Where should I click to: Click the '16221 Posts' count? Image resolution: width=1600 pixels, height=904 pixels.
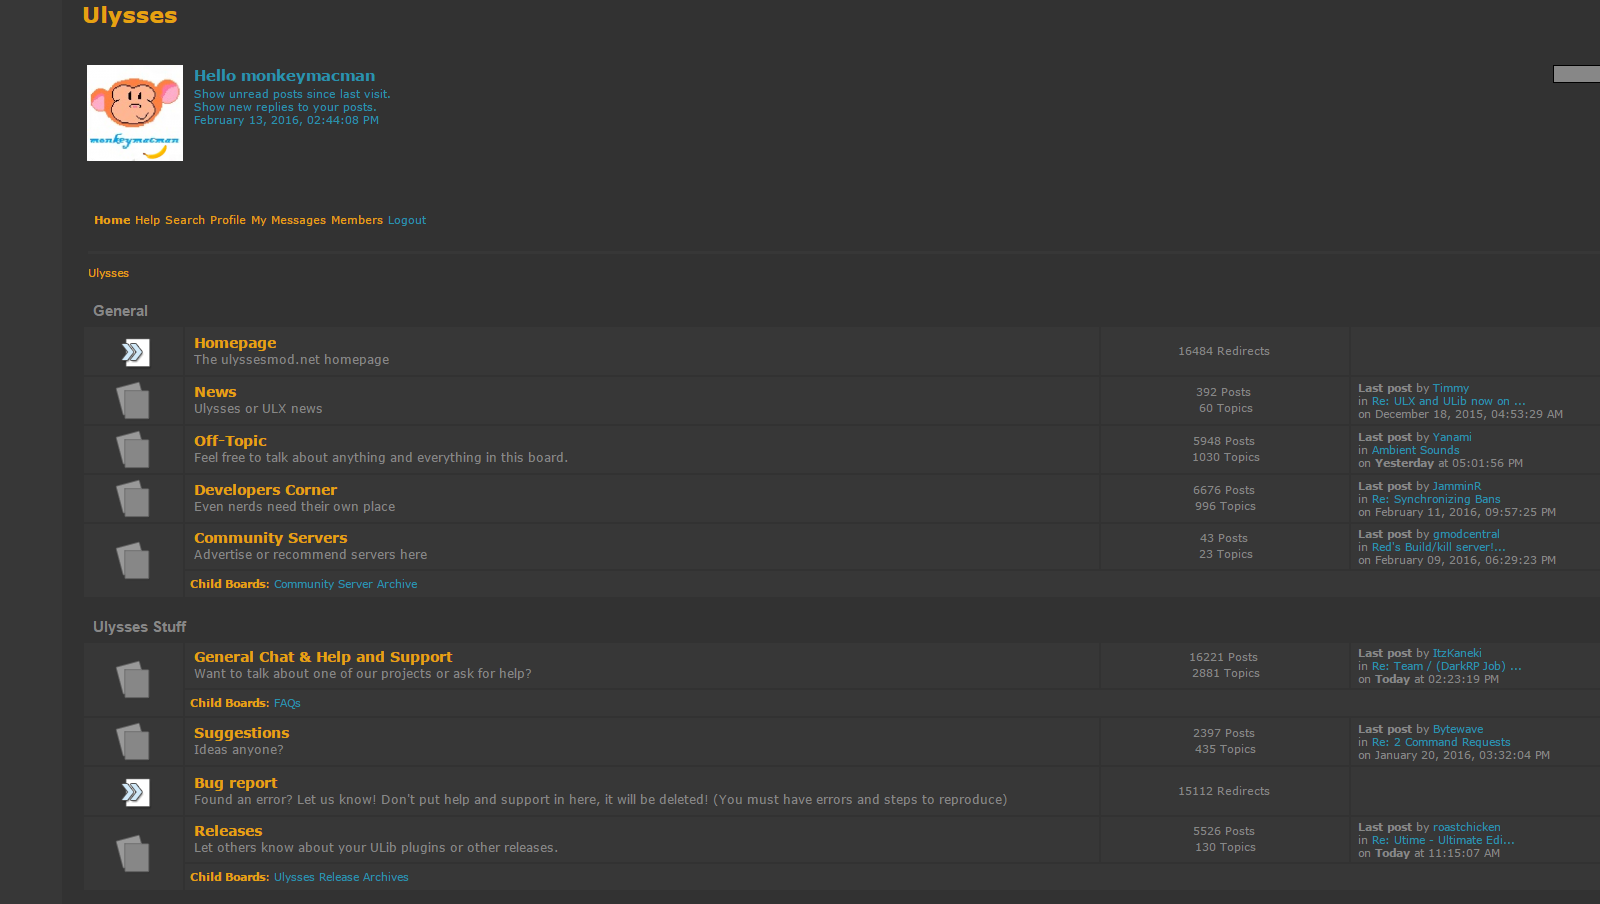click(x=1223, y=657)
